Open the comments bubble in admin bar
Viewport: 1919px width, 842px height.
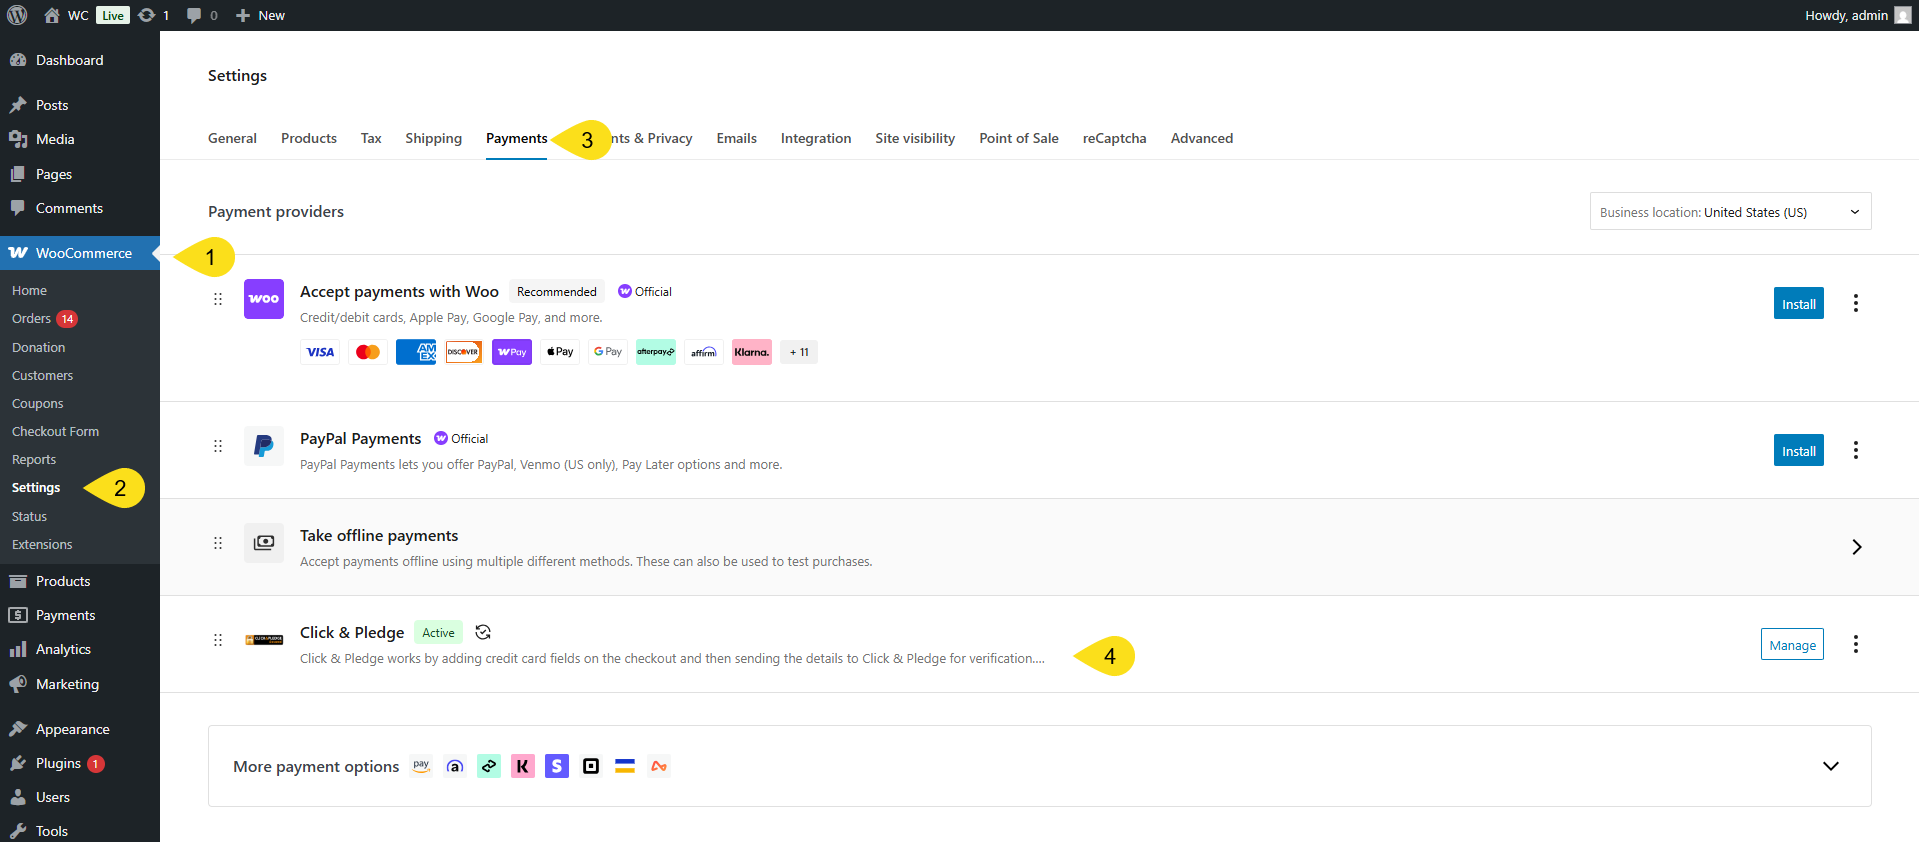pos(194,15)
